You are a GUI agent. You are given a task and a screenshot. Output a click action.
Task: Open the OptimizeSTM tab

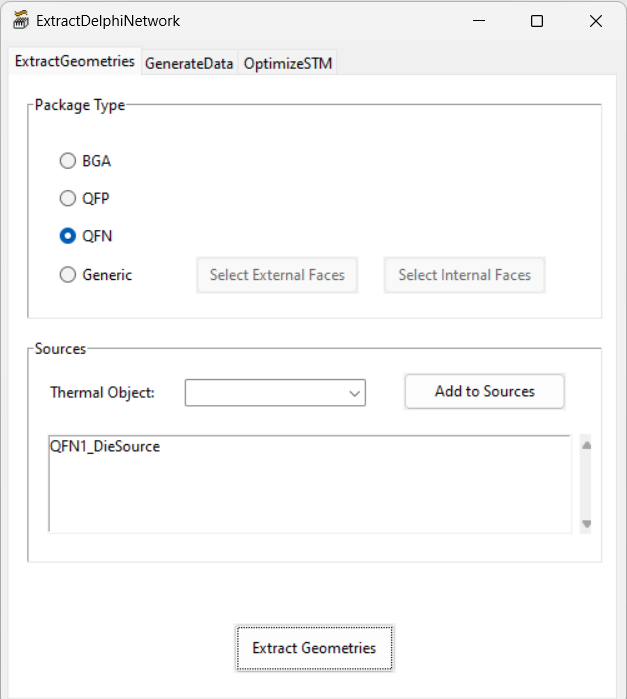pyautogui.click(x=287, y=63)
